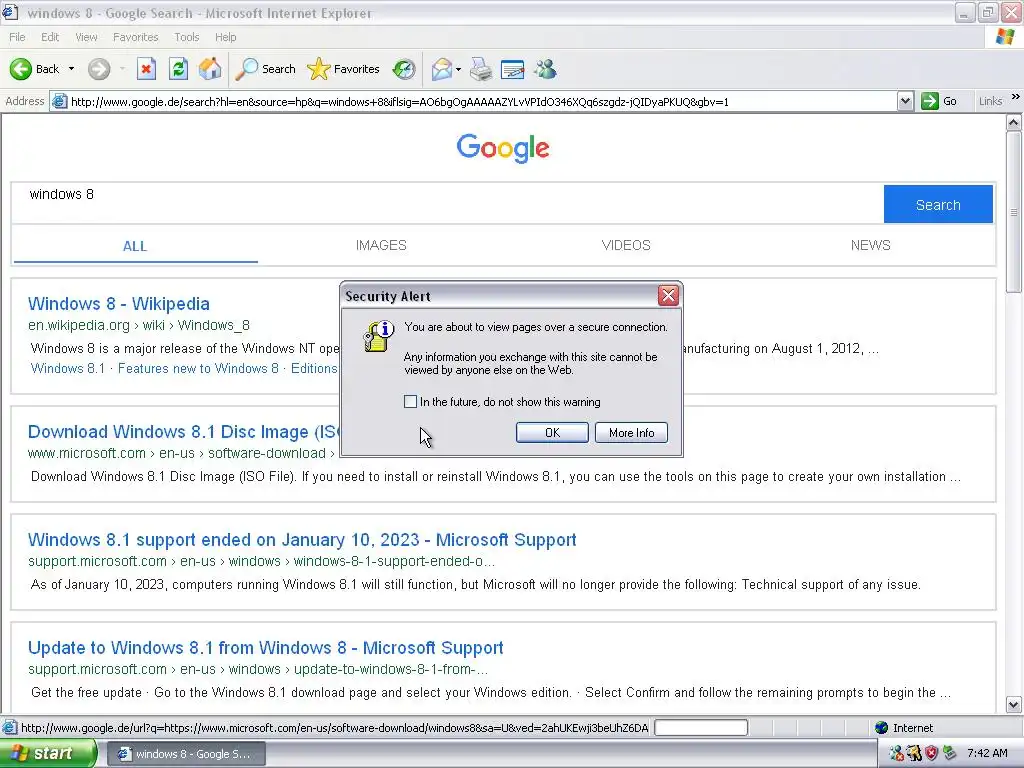Click the Go button
The image size is (1024, 768).
pos(939,101)
